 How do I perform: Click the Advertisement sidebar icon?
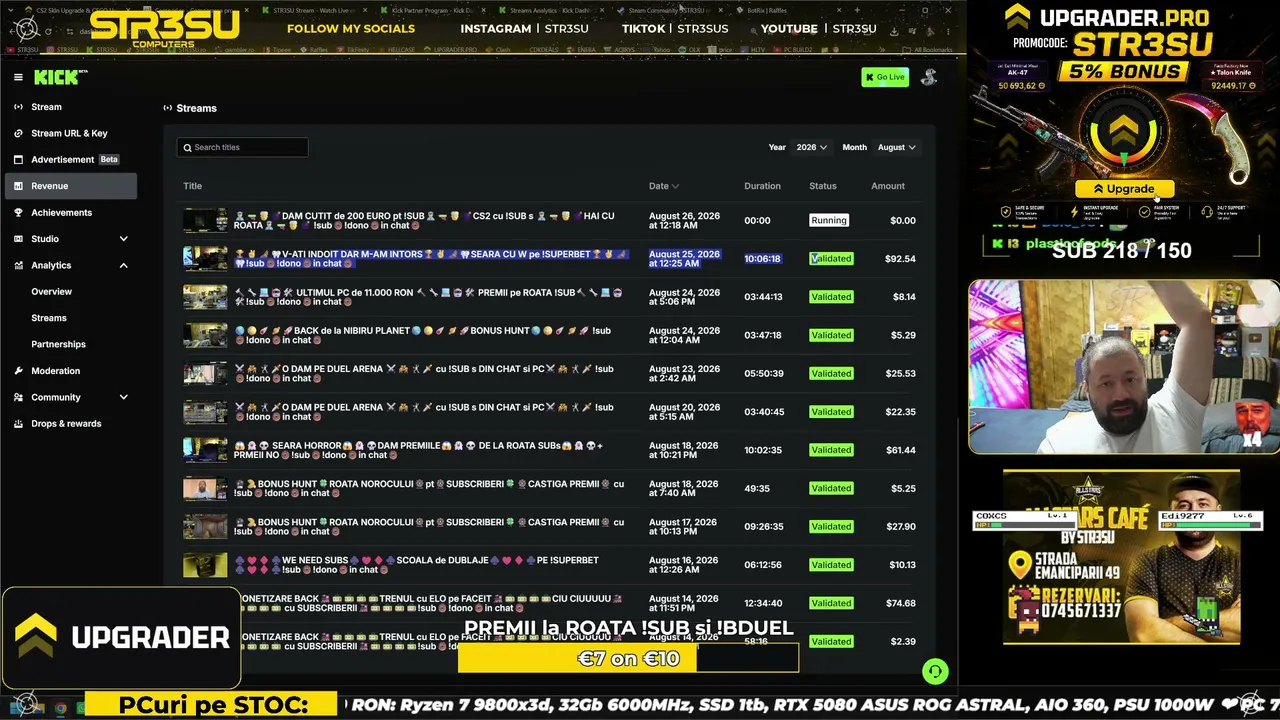[x=19, y=160]
